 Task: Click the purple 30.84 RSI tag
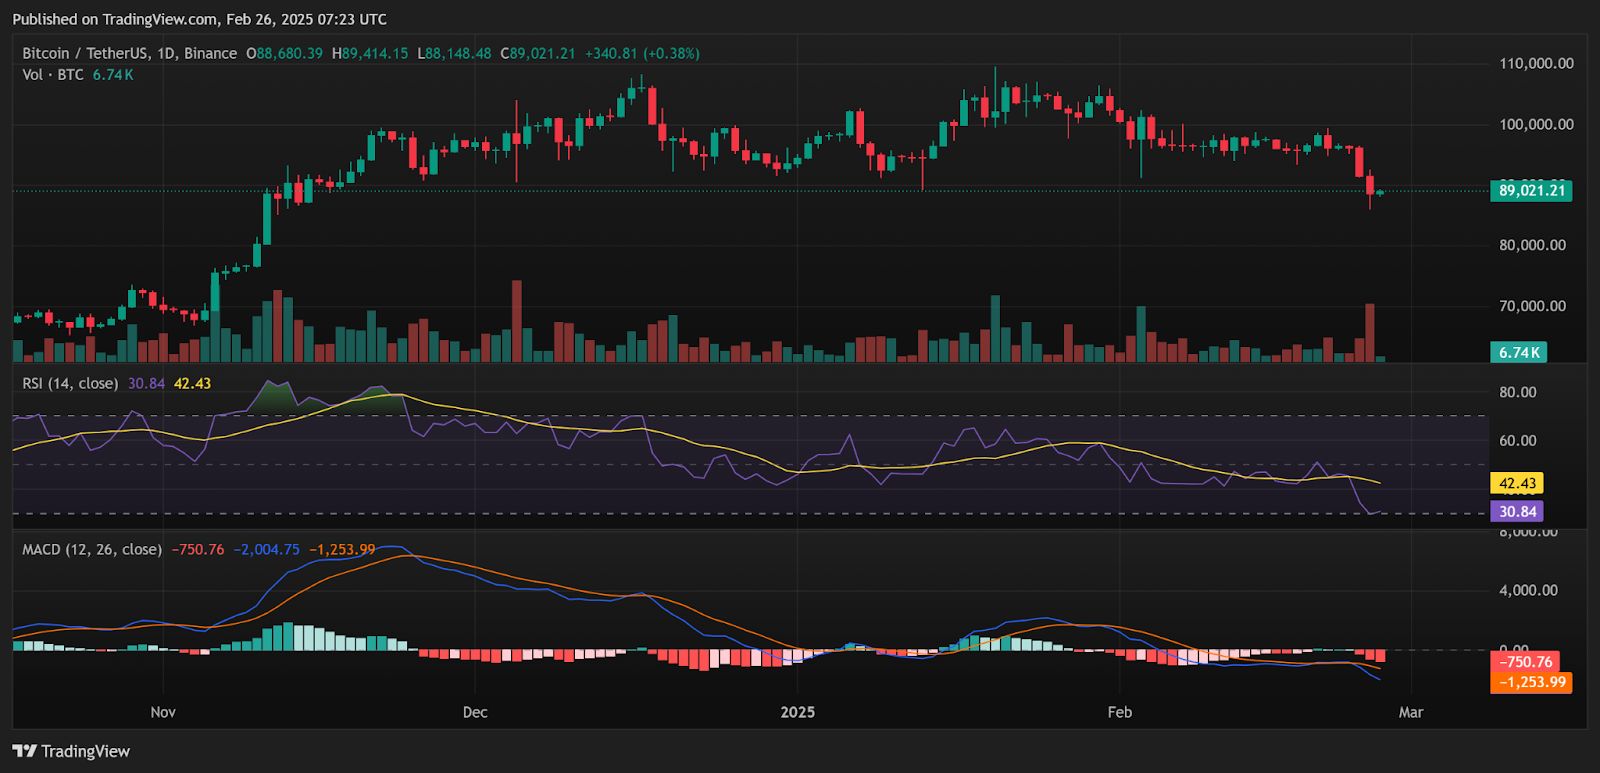coord(1517,511)
